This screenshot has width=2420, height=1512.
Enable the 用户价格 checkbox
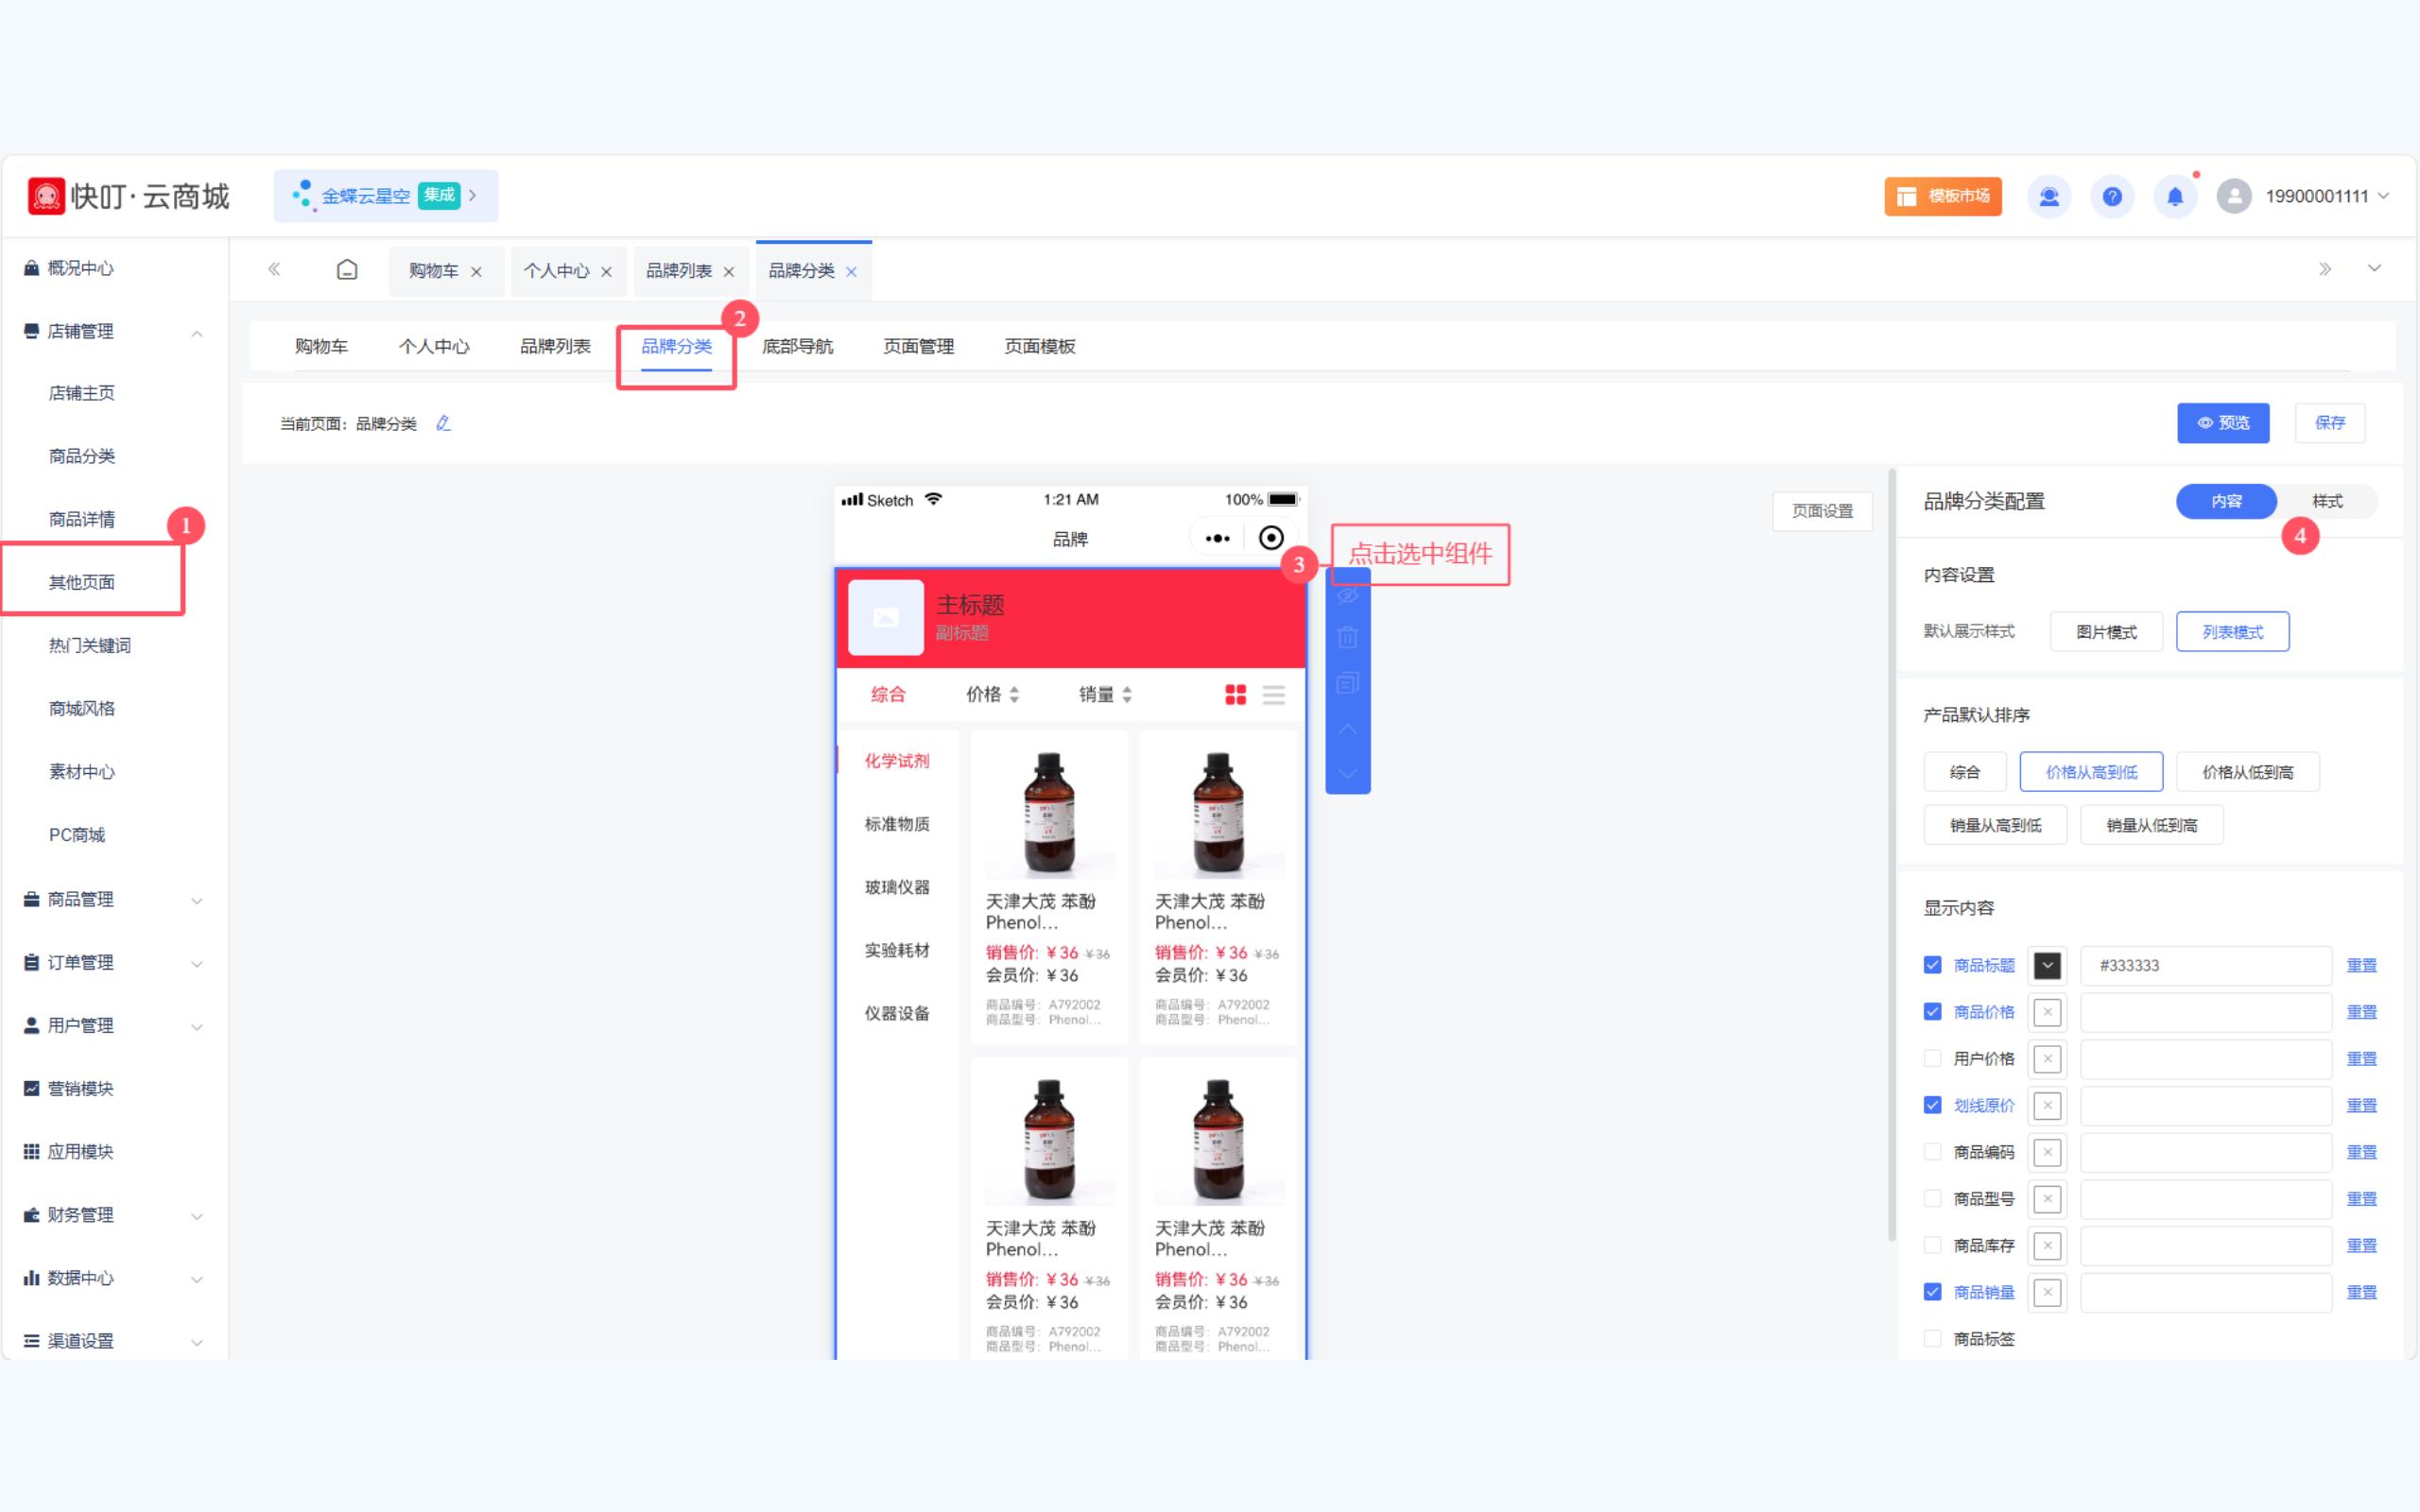click(x=1932, y=1058)
